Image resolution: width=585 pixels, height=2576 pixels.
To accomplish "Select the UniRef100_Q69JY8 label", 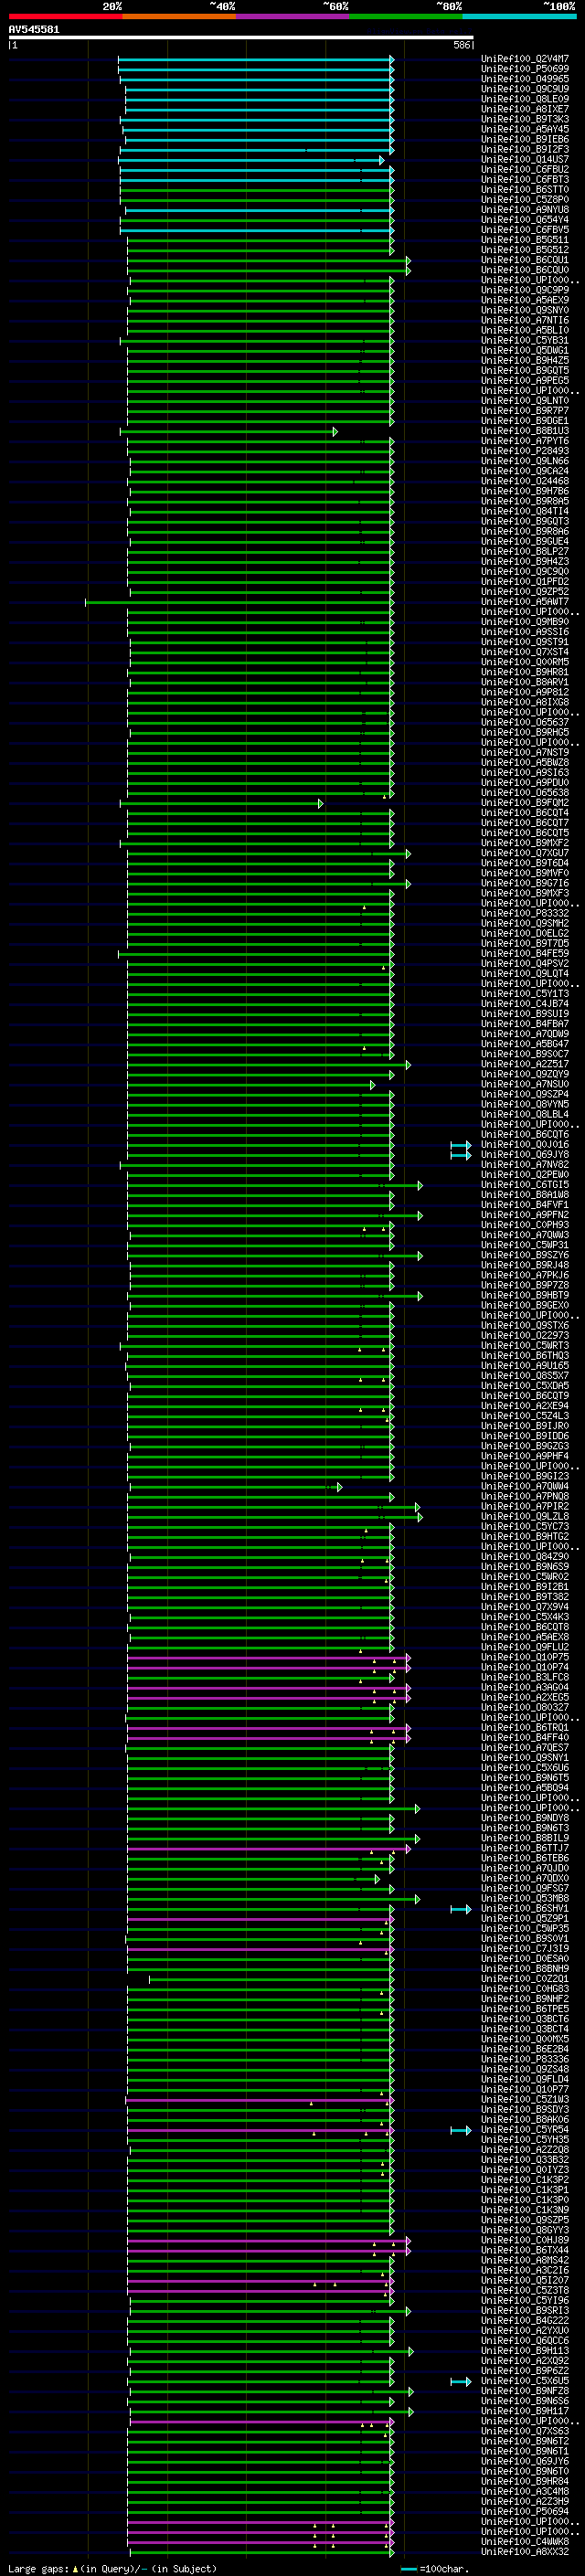I will pos(525,1155).
